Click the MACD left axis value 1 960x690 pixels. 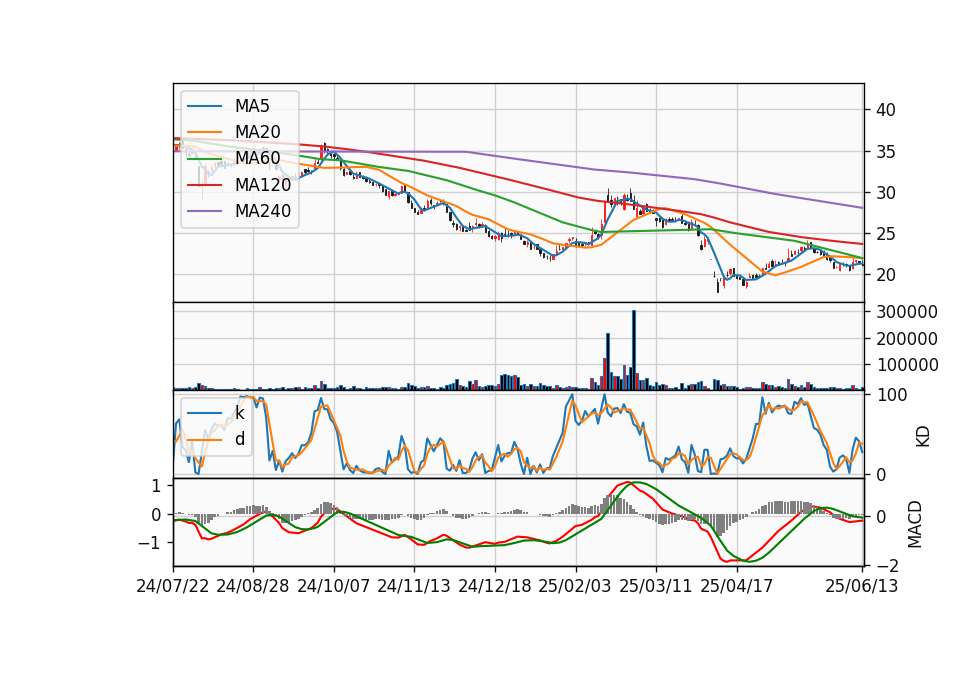(x=156, y=486)
